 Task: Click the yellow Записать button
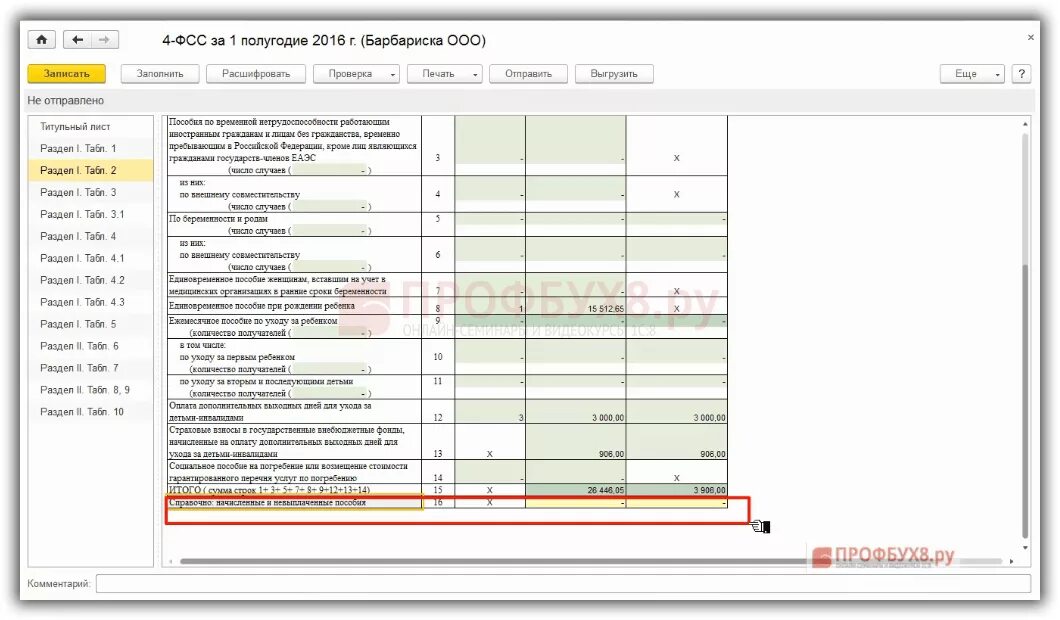(x=66, y=73)
